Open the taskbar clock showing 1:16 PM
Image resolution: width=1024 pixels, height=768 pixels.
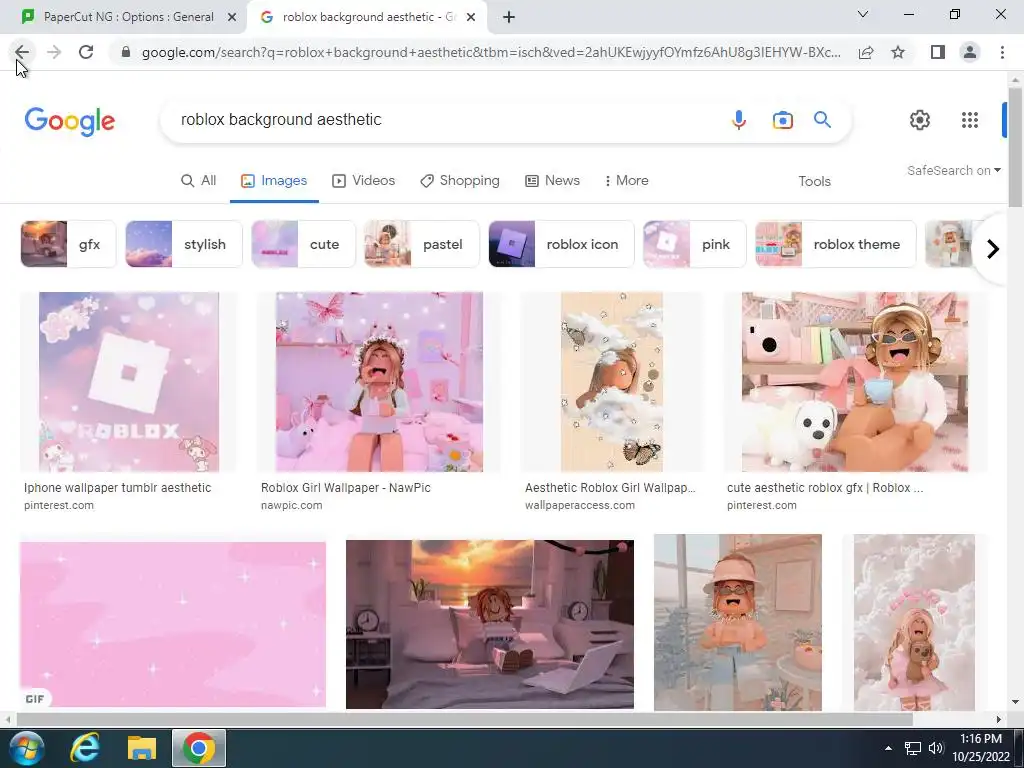981,748
